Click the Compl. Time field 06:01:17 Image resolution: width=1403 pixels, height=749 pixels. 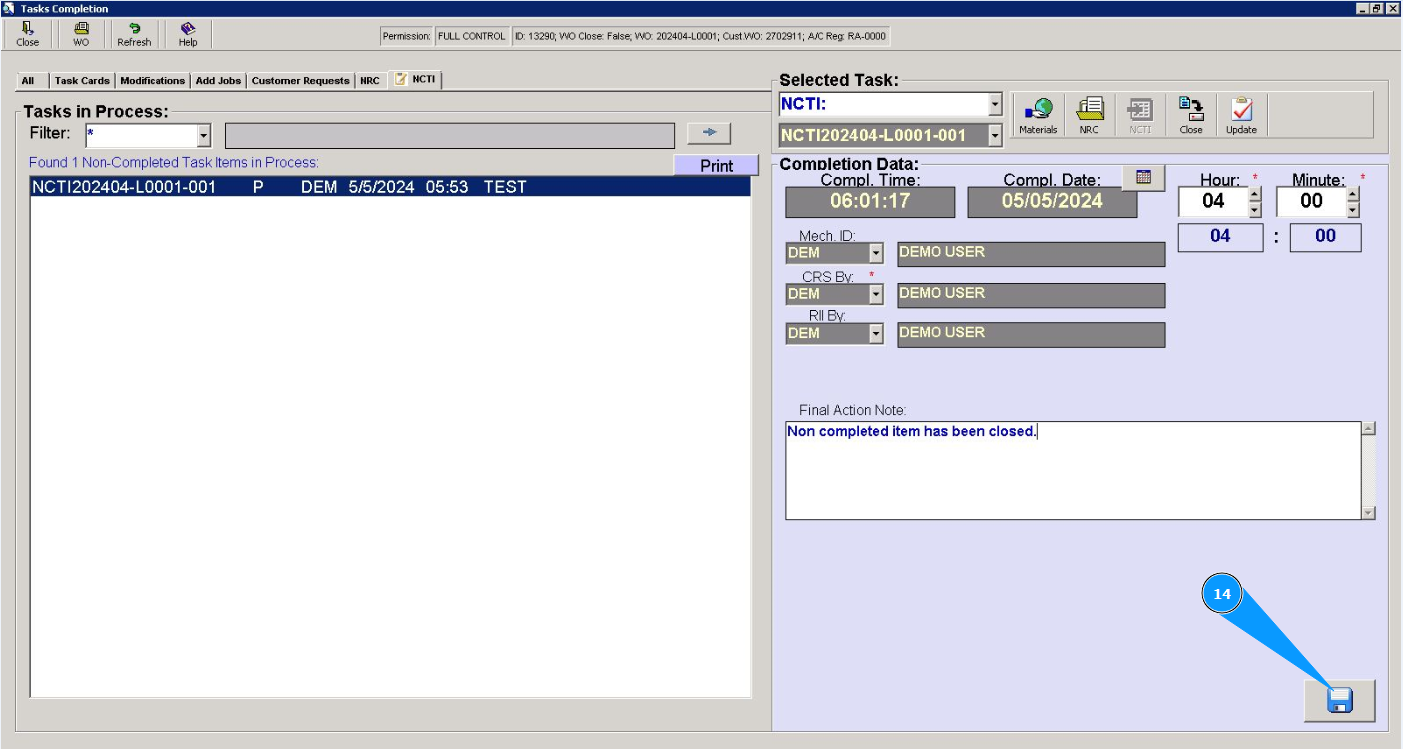click(870, 201)
